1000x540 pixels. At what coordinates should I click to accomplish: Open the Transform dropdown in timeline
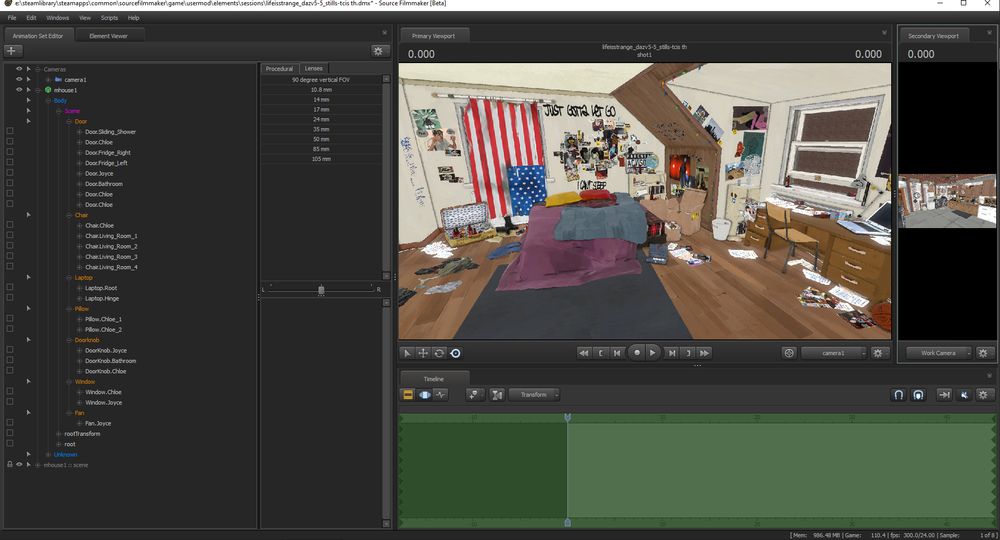(535, 395)
